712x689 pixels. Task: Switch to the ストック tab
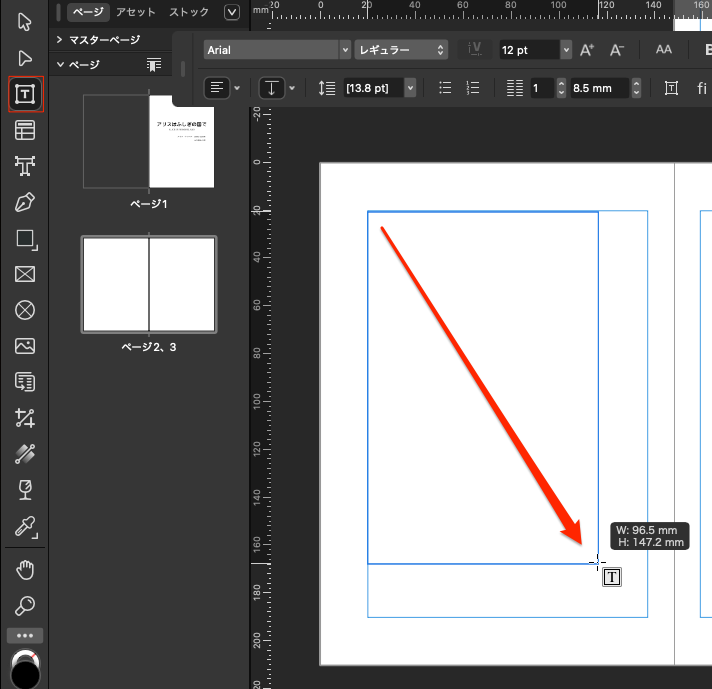click(x=189, y=12)
